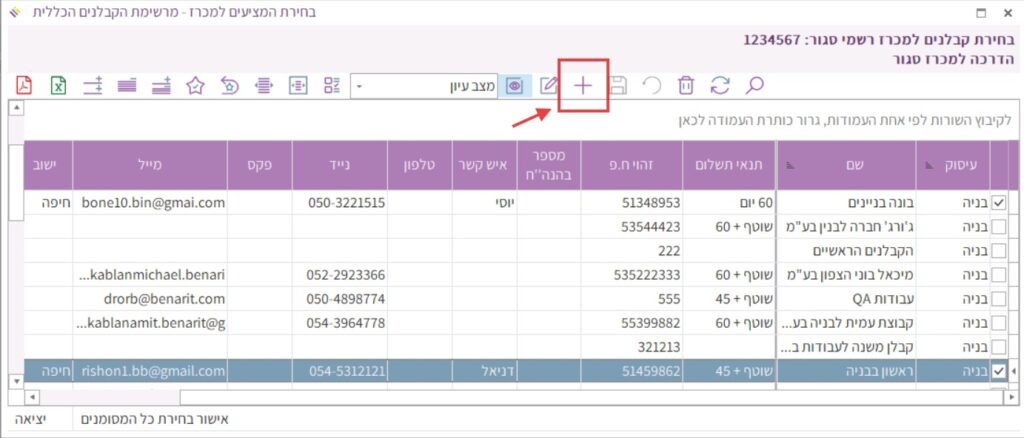Click the star favorites icon in toolbar

click(x=196, y=86)
